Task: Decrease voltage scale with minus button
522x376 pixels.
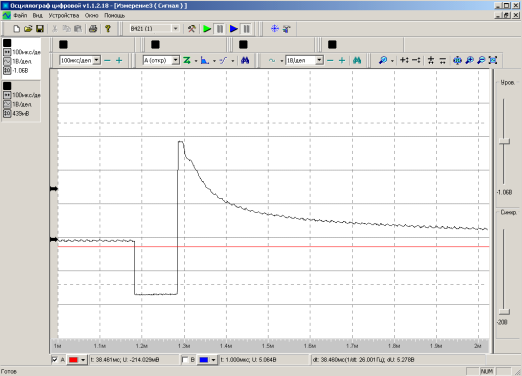Action: pos(330,60)
